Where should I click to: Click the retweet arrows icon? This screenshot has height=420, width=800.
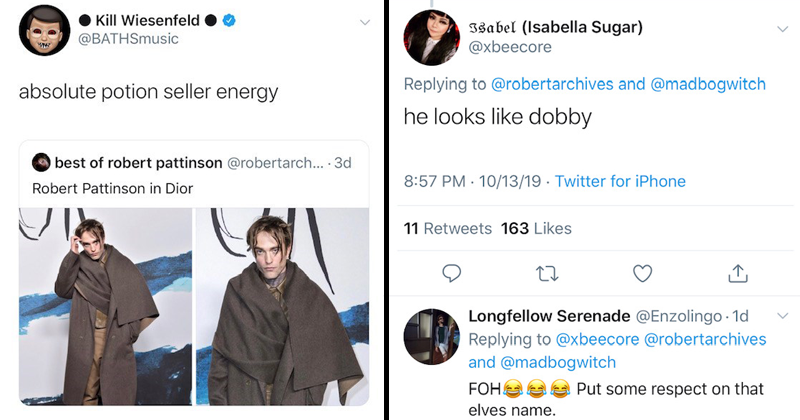(x=547, y=272)
